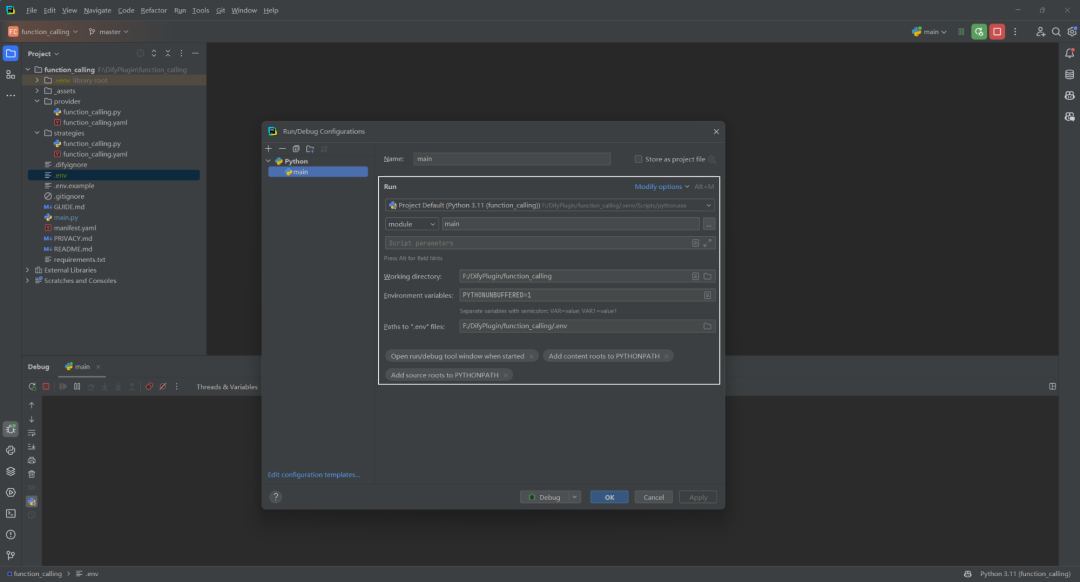Stop the running process with the red square in the top toolbar
Screen dimensions: 1080x582
click(997, 32)
